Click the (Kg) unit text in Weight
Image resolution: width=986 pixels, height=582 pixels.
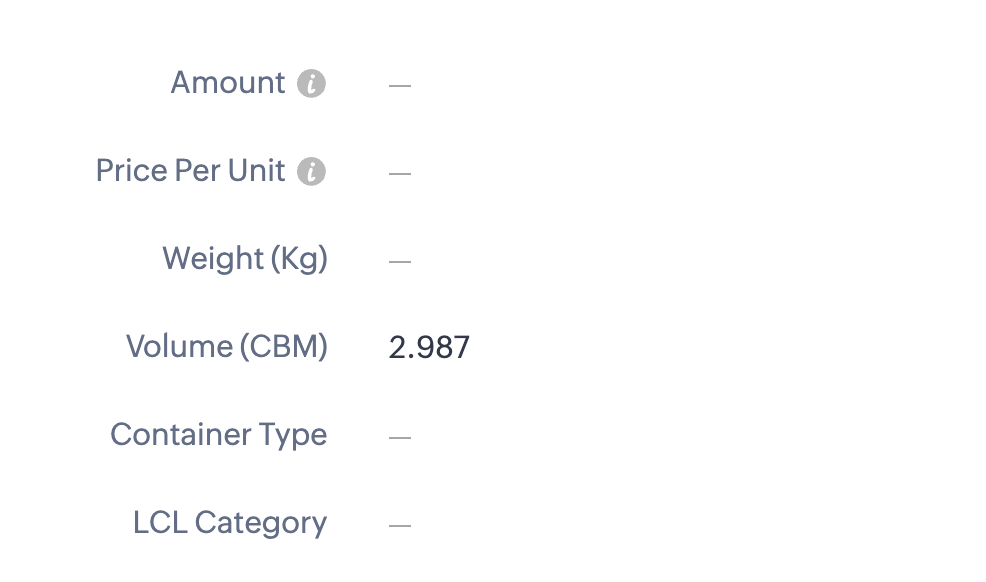point(299,259)
